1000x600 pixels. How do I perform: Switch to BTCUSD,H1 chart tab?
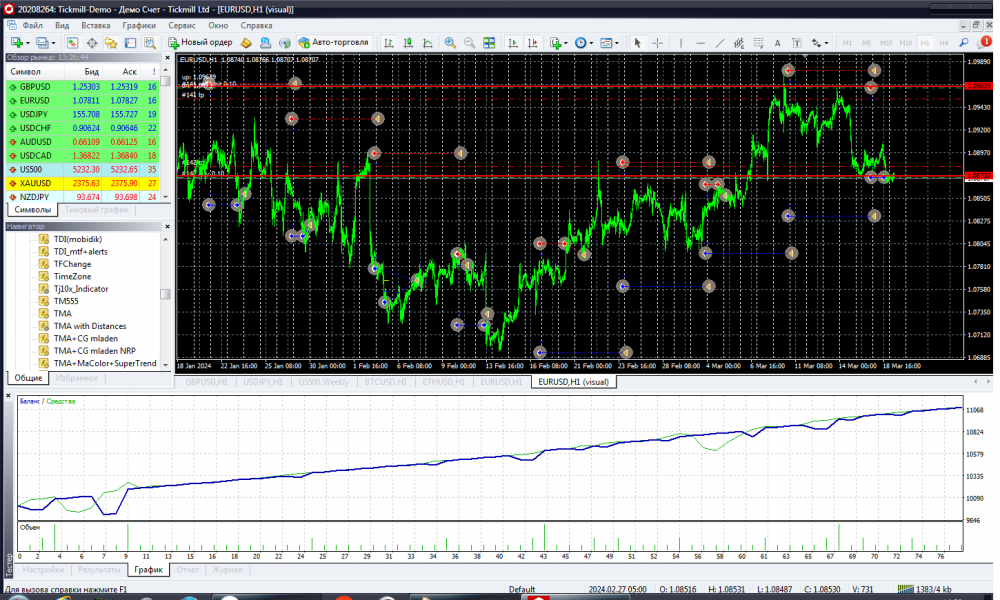coord(385,382)
